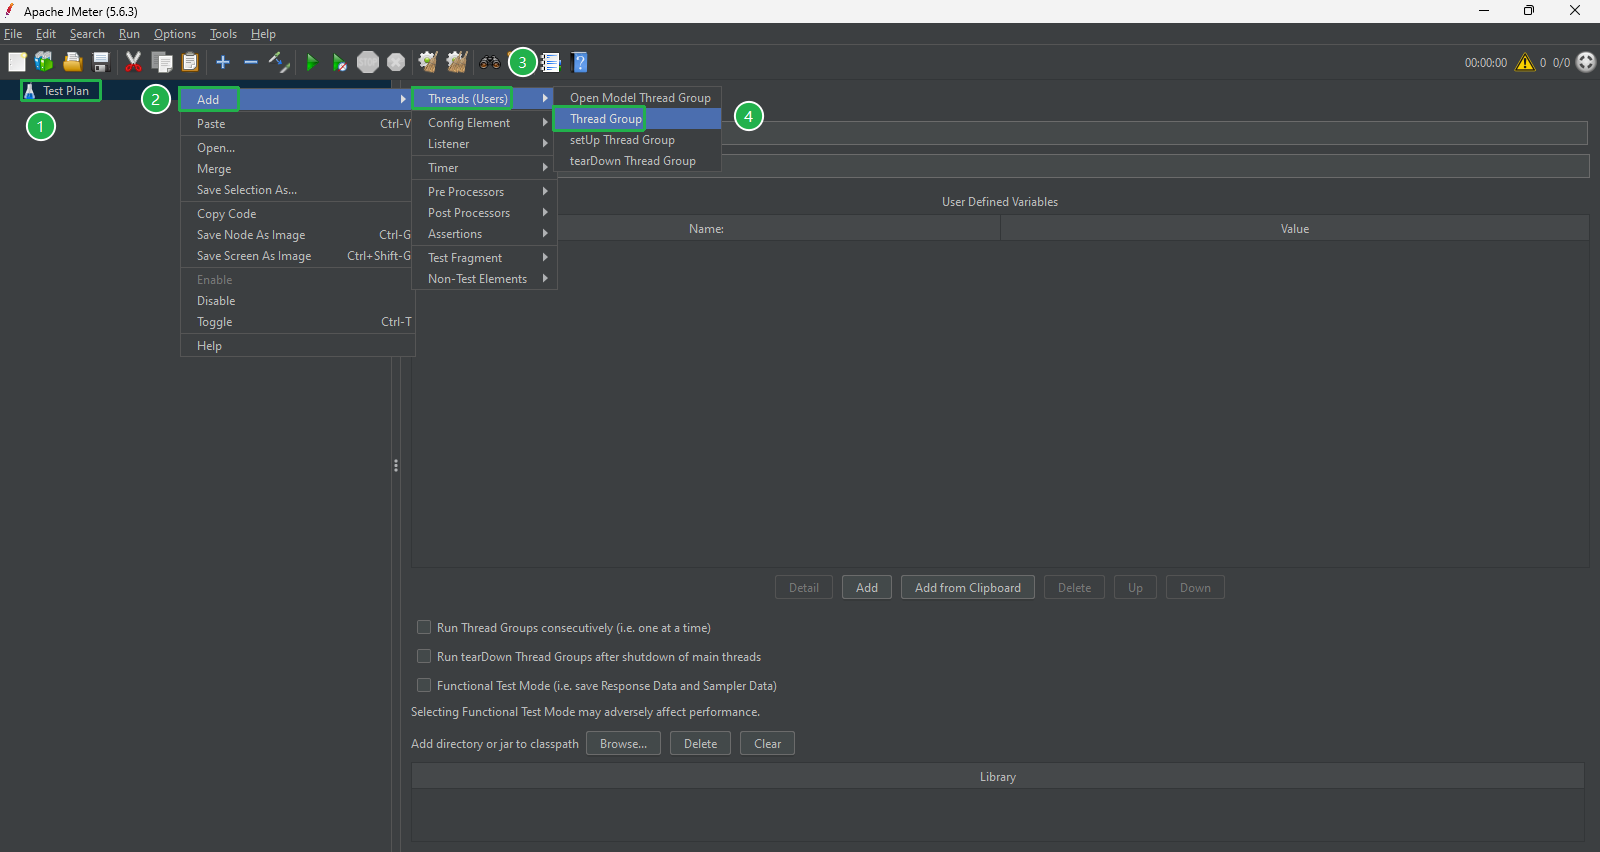Image resolution: width=1600 pixels, height=852 pixels.
Task: Click the New test plan icon
Action: pos(16,62)
